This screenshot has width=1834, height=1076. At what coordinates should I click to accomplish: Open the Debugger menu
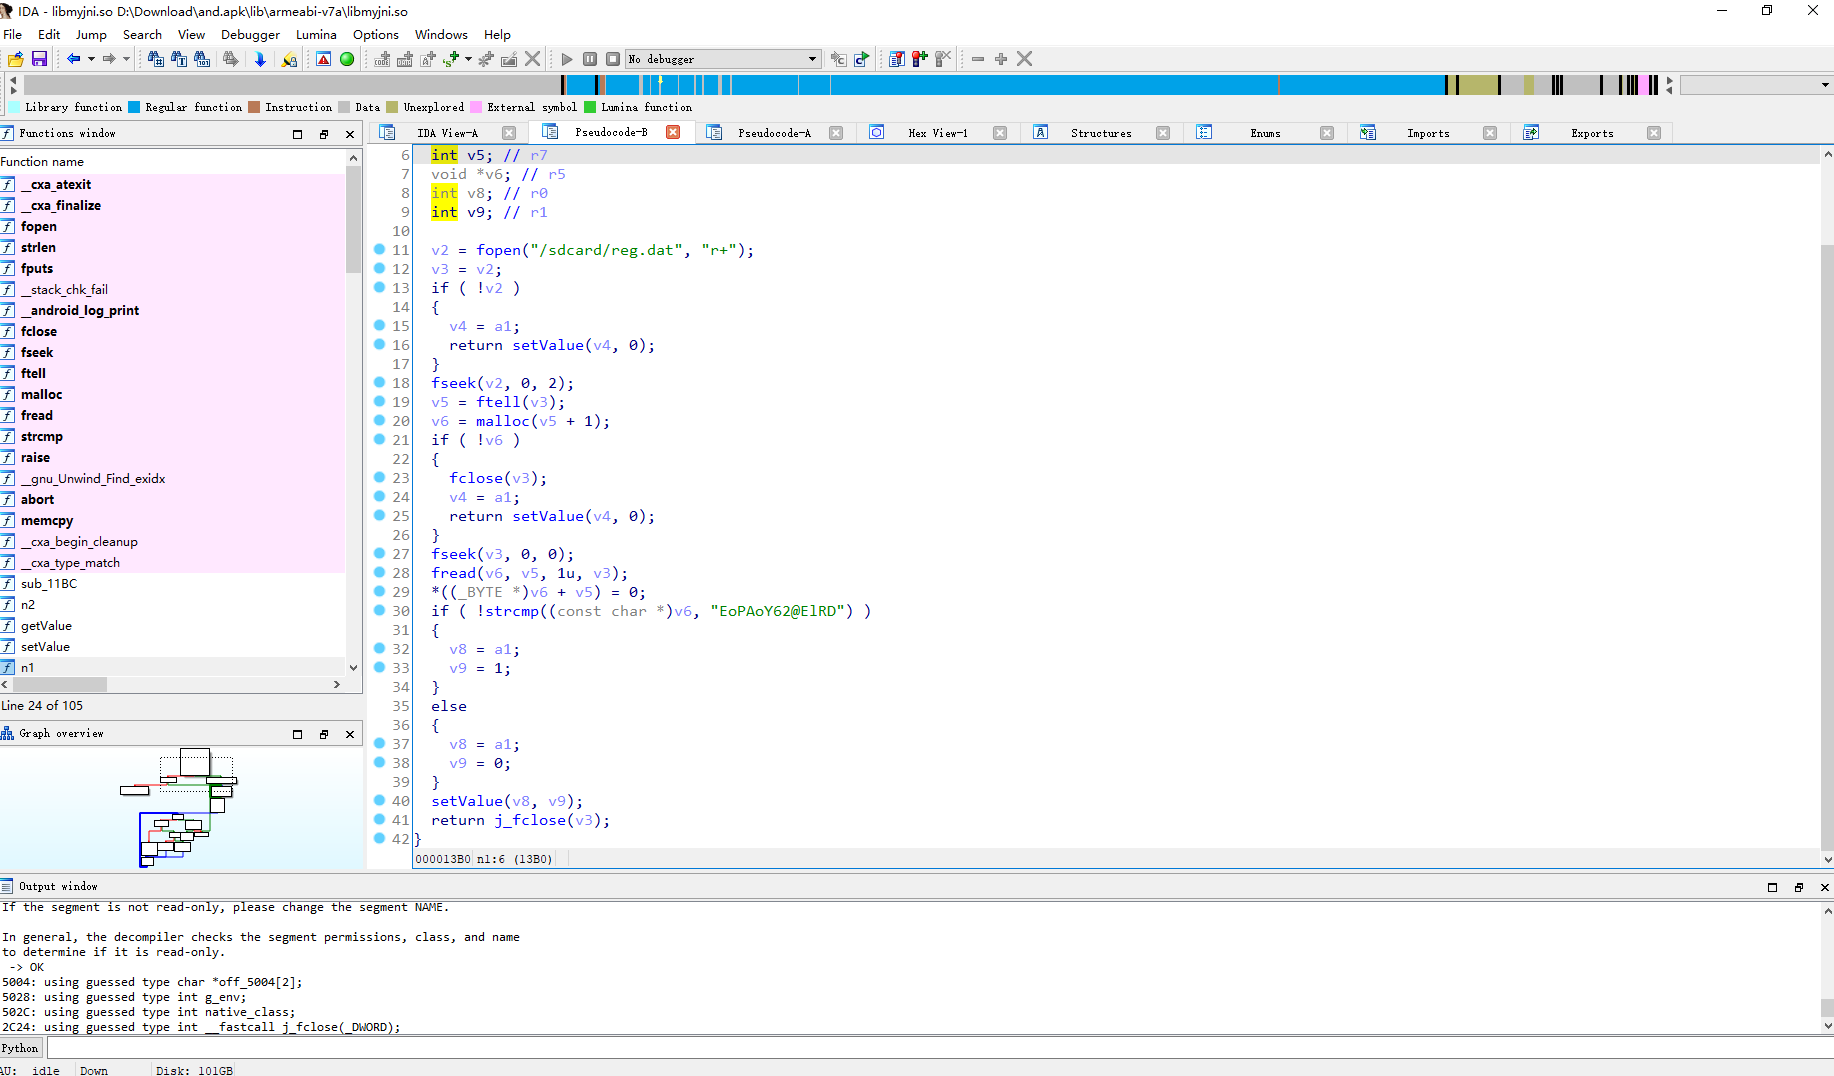pos(250,34)
